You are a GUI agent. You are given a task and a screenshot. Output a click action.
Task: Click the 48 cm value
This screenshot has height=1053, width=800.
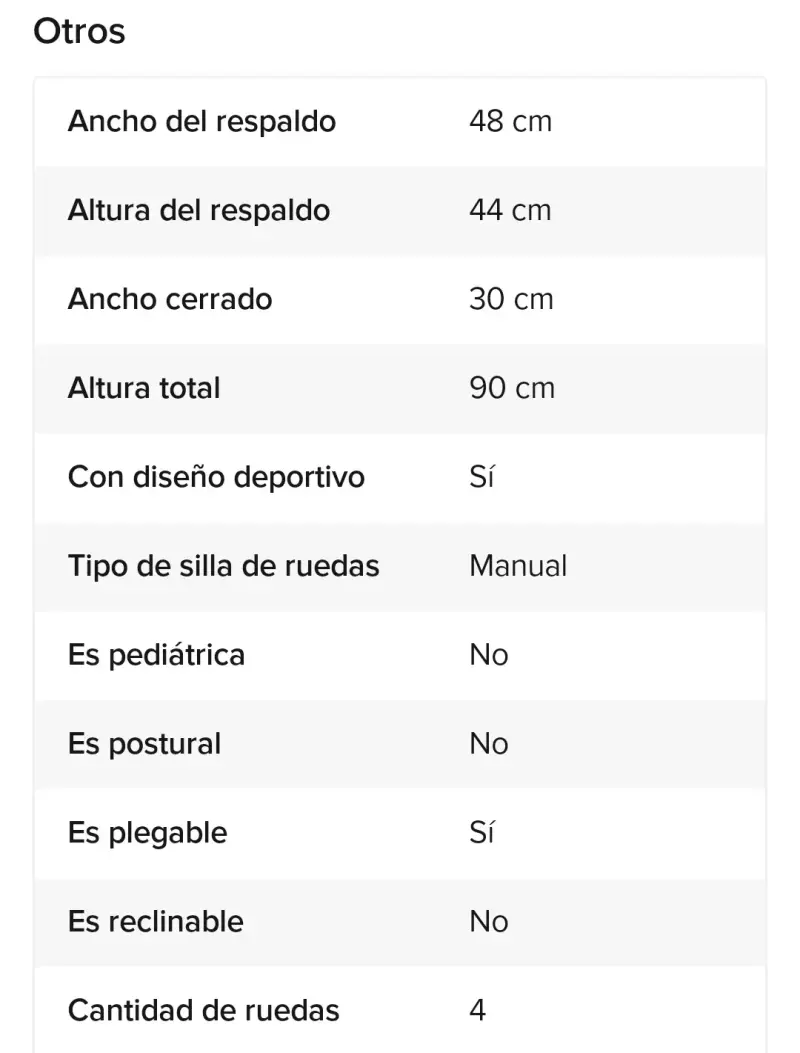pyautogui.click(x=510, y=122)
